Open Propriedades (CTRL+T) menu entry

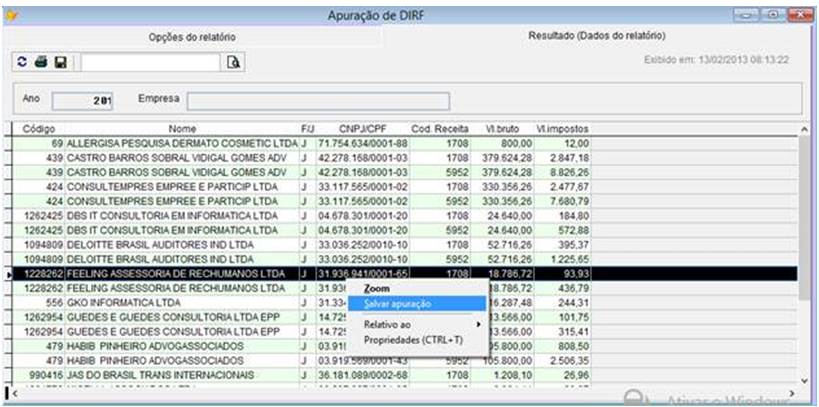point(413,339)
